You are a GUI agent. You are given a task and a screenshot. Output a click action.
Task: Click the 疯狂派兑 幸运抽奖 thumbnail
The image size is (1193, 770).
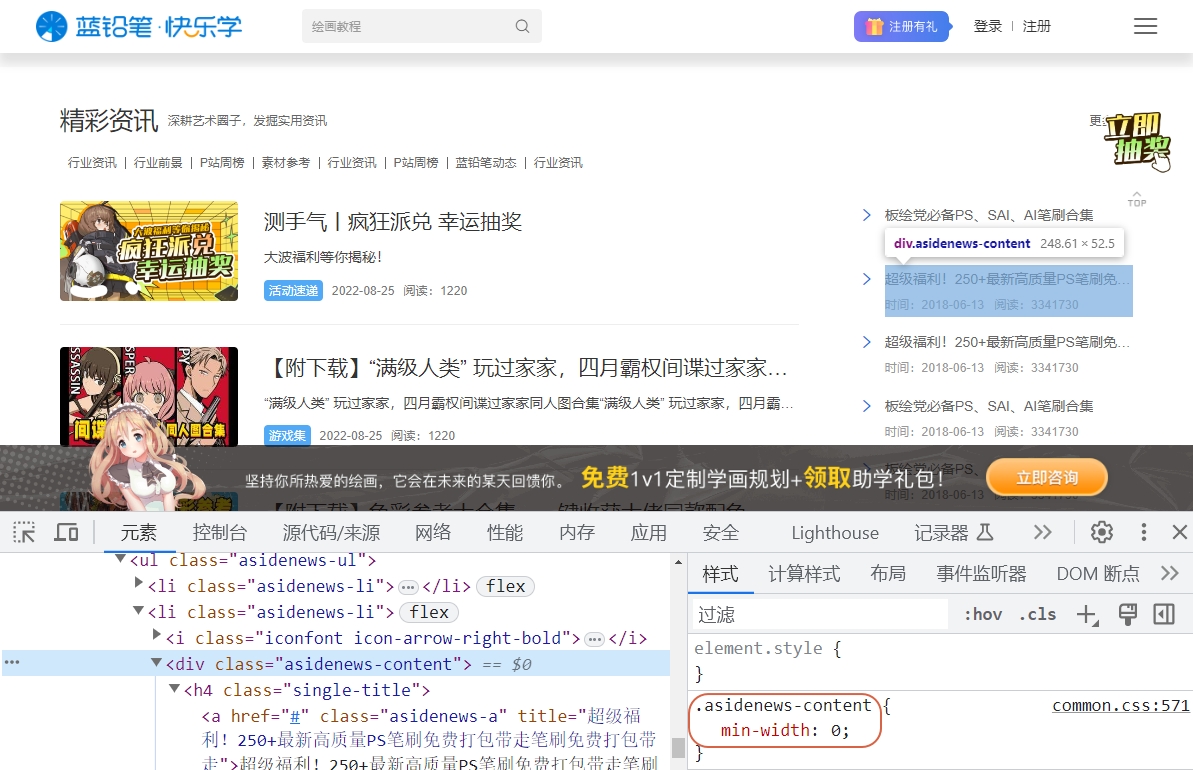149,251
